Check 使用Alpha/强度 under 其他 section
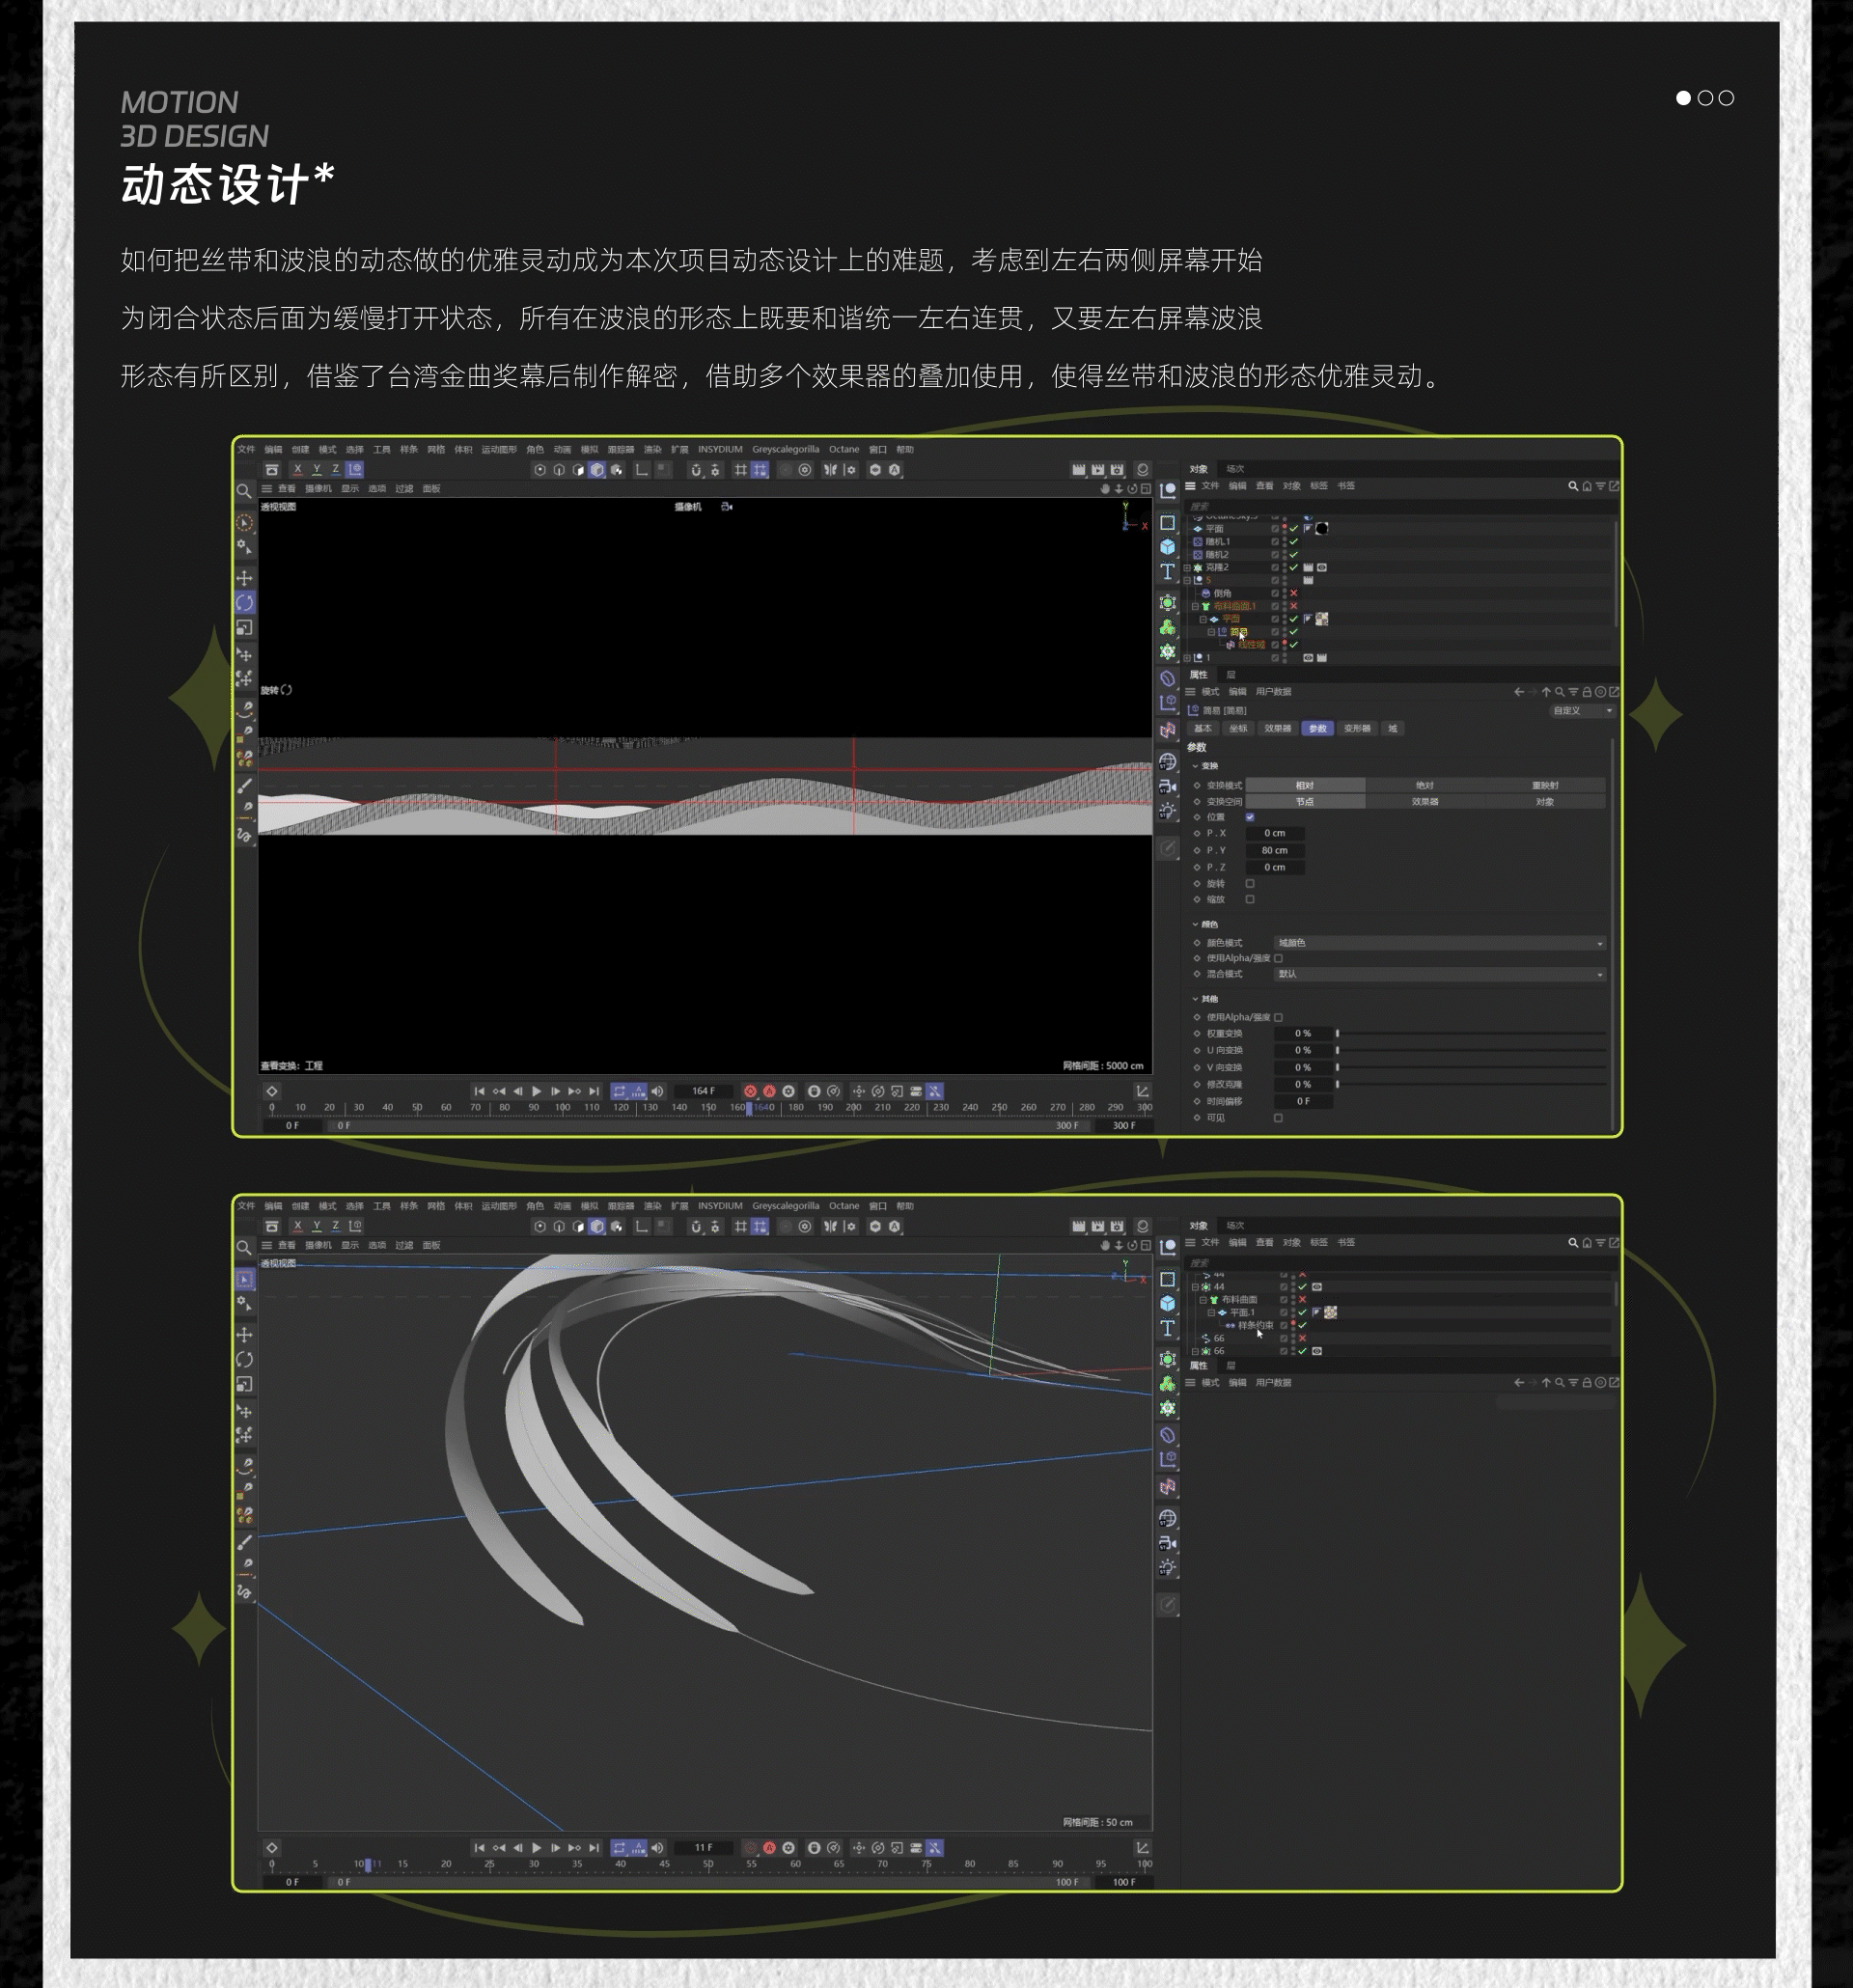This screenshot has width=1853, height=1988. click(1278, 1017)
